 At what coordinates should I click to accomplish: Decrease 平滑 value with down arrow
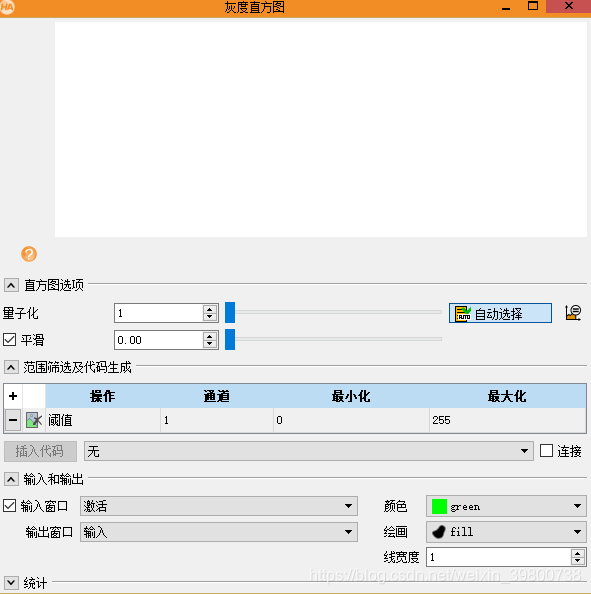click(x=210, y=344)
